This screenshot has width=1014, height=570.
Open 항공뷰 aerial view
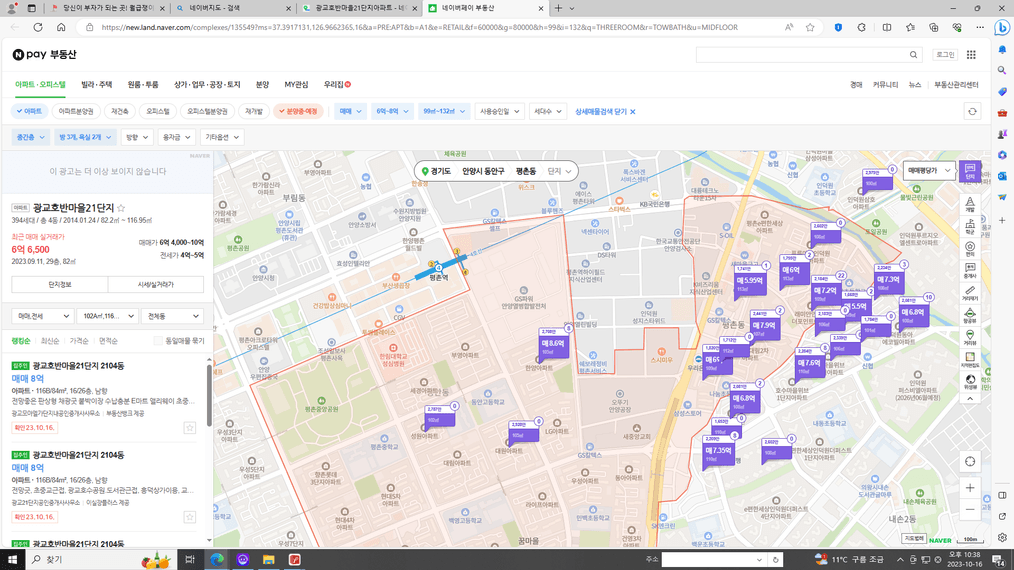(x=969, y=316)
